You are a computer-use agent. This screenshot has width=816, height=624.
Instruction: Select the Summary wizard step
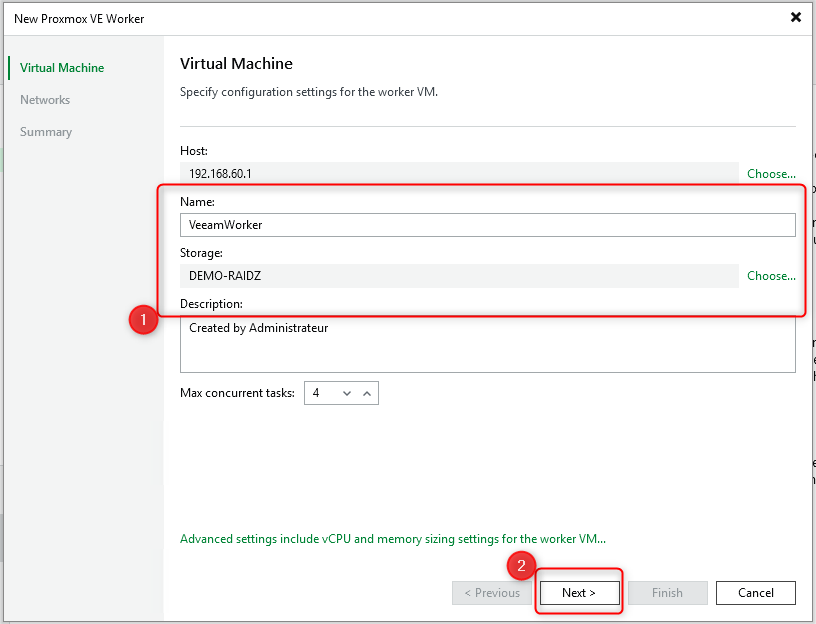[45, 131]
